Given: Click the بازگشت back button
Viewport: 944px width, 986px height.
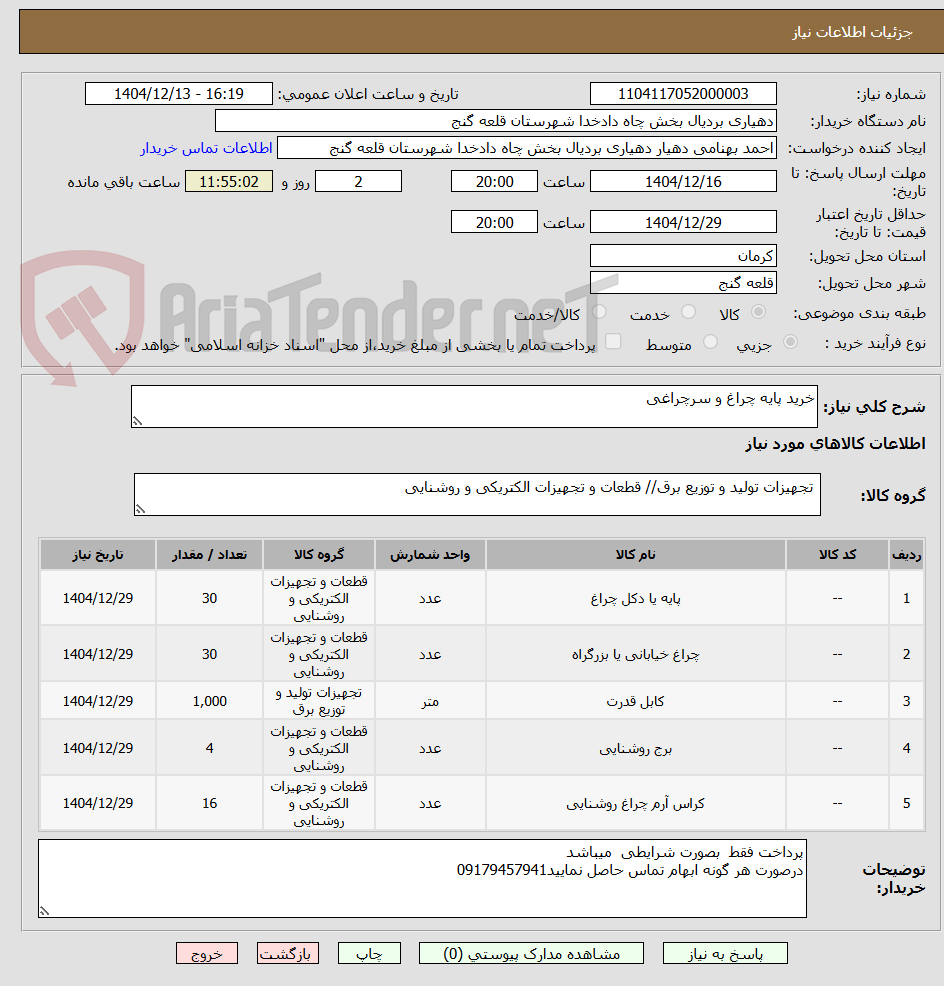Looking at the screenshot, I should click(288, 954).
